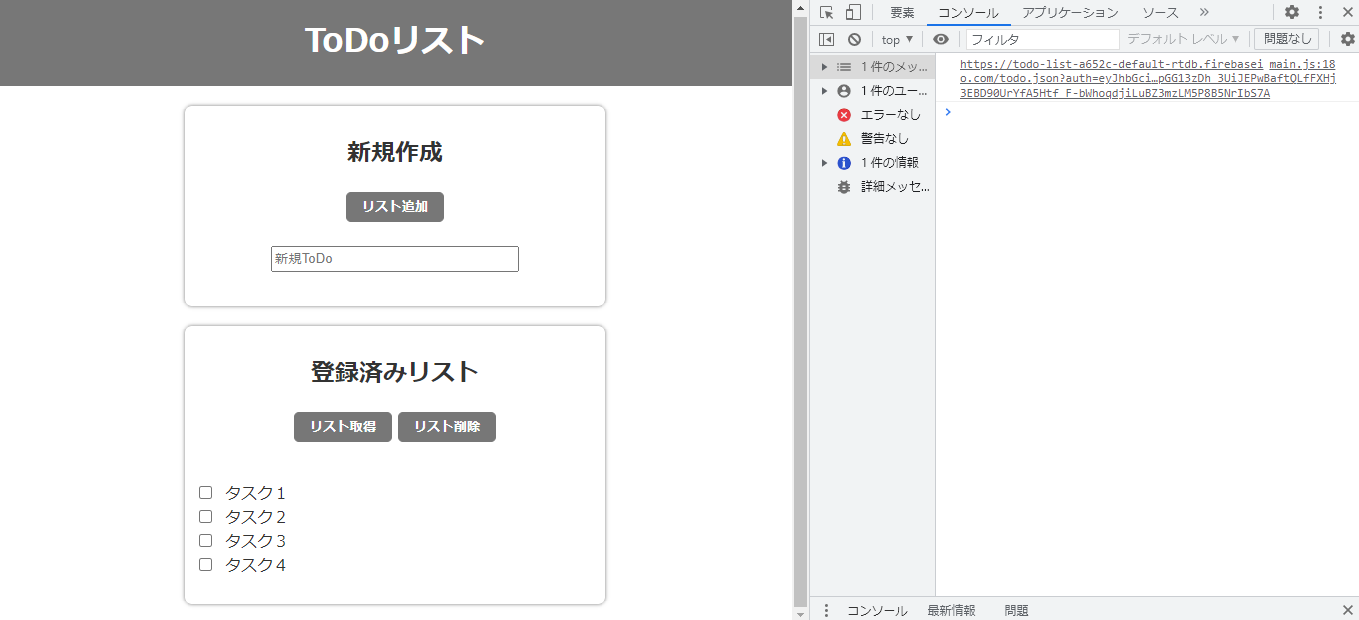The height and width of the screenshot is (620, 1359).
Task: Toggle the device emulation toolbar
Action: (851, 12)
